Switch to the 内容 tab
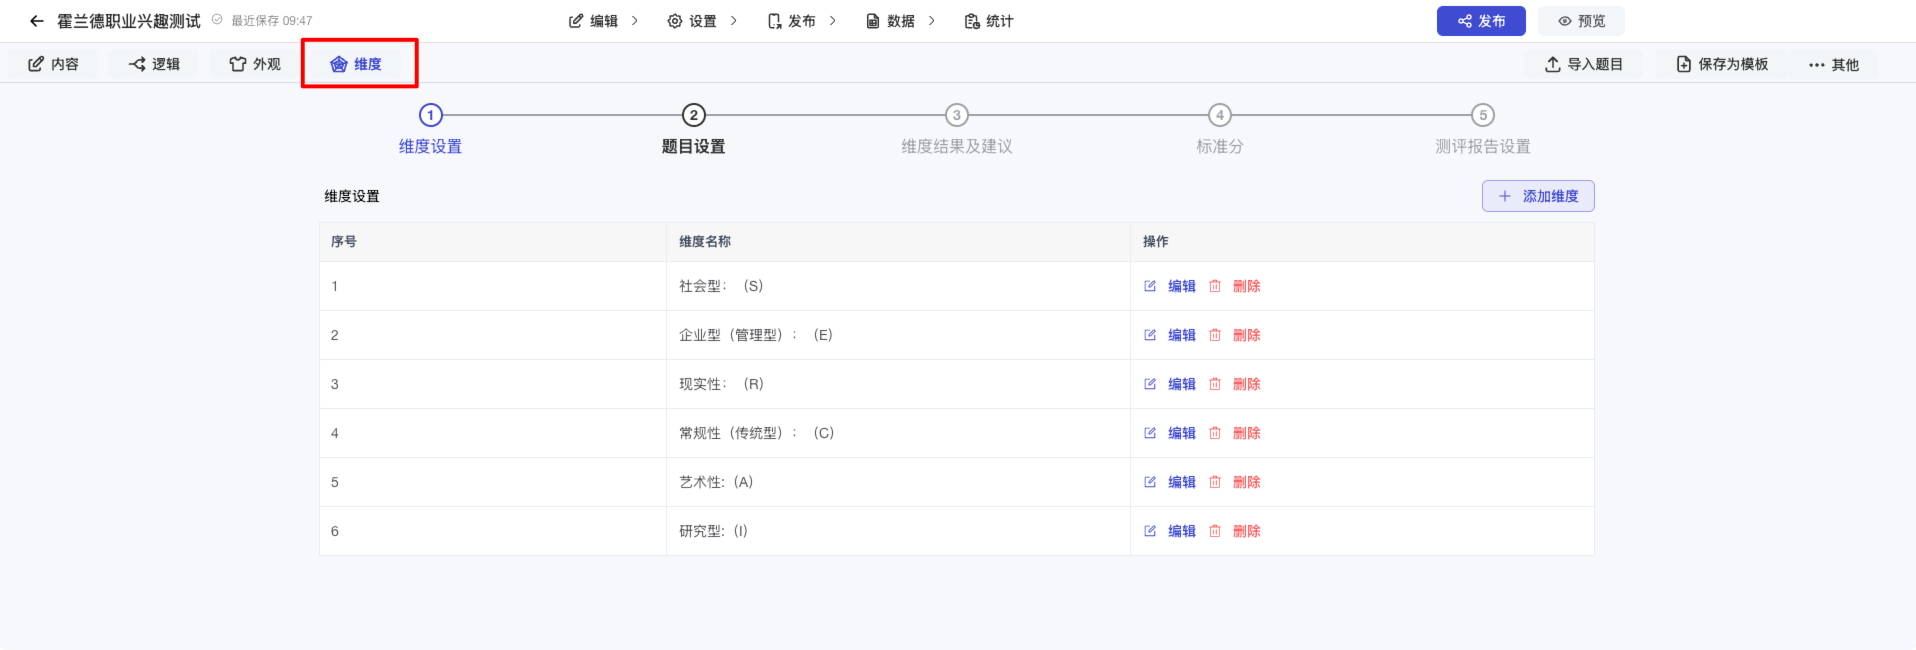The width and height of the screenshot is (1916, 650). [x=53, y=64]
